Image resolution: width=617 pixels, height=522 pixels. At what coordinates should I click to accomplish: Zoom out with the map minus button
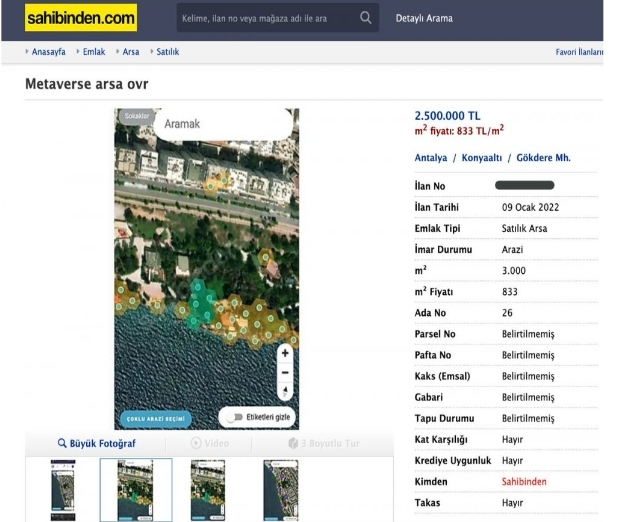(x=285, y=372)
